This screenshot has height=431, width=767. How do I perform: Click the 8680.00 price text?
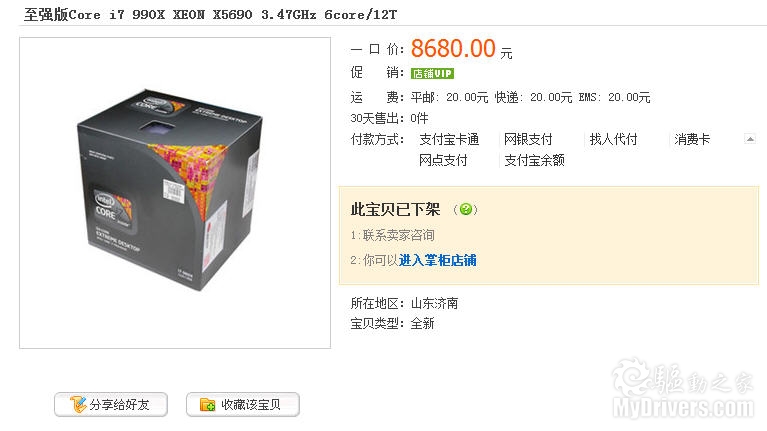(453, 48)
